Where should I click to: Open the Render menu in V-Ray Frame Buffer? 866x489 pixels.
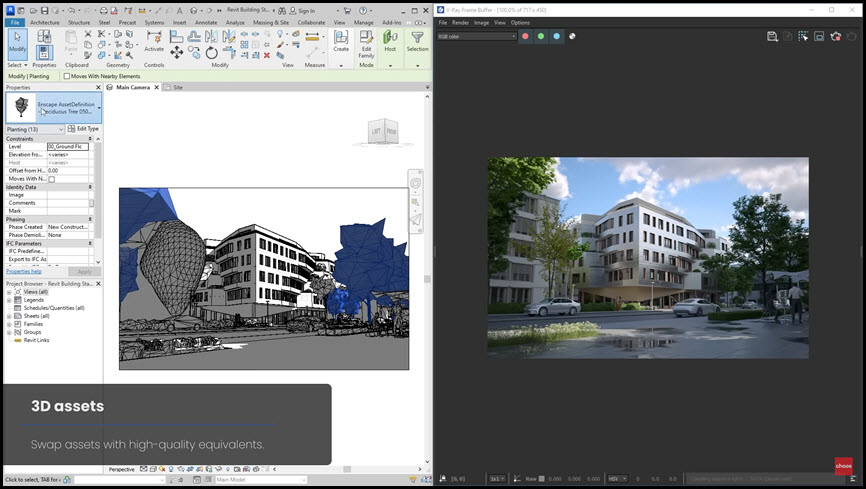tap(460, 23)
